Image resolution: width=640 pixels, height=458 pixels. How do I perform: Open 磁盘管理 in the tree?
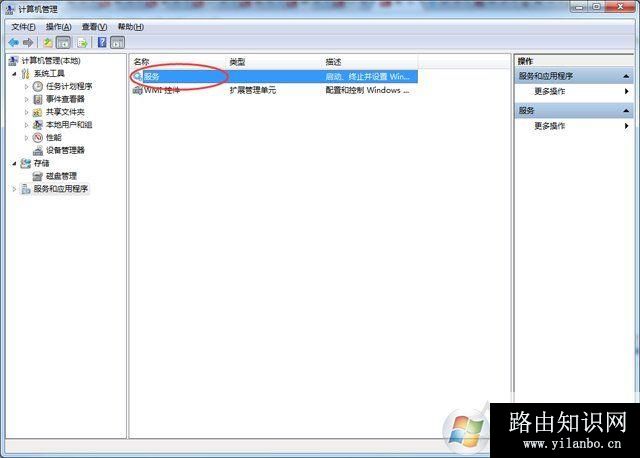tap(61, 176)
